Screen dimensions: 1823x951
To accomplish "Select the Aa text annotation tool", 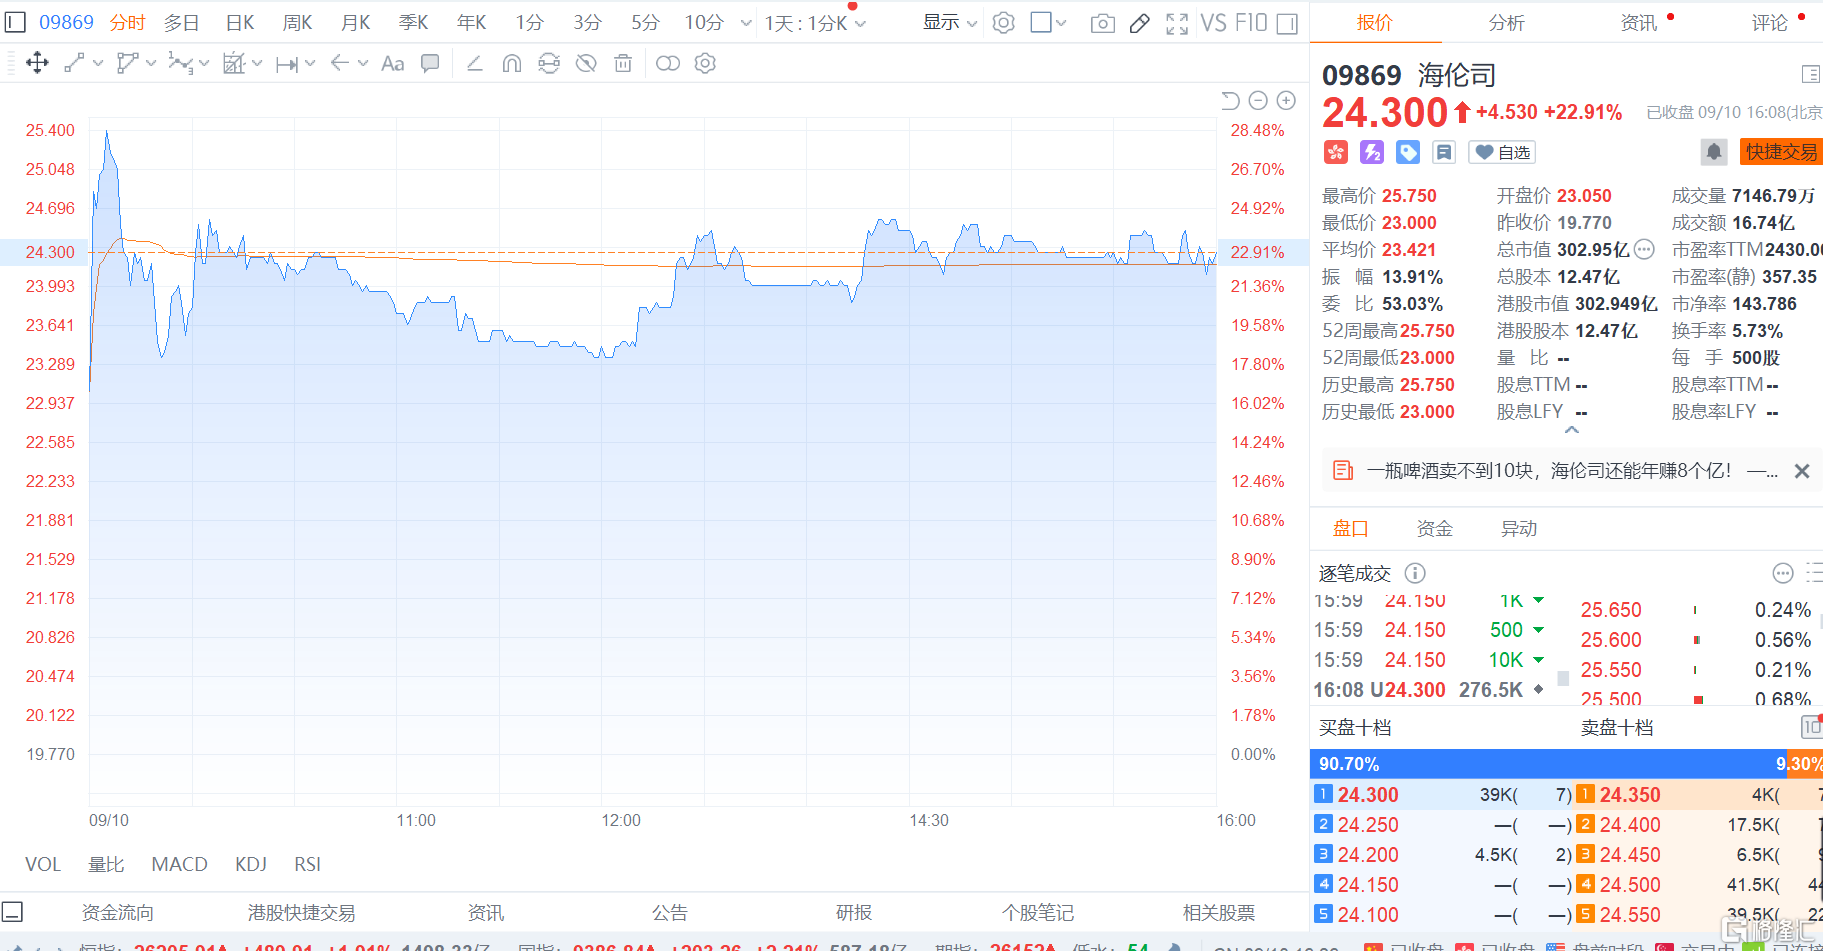I will click(x=393, y=64).
